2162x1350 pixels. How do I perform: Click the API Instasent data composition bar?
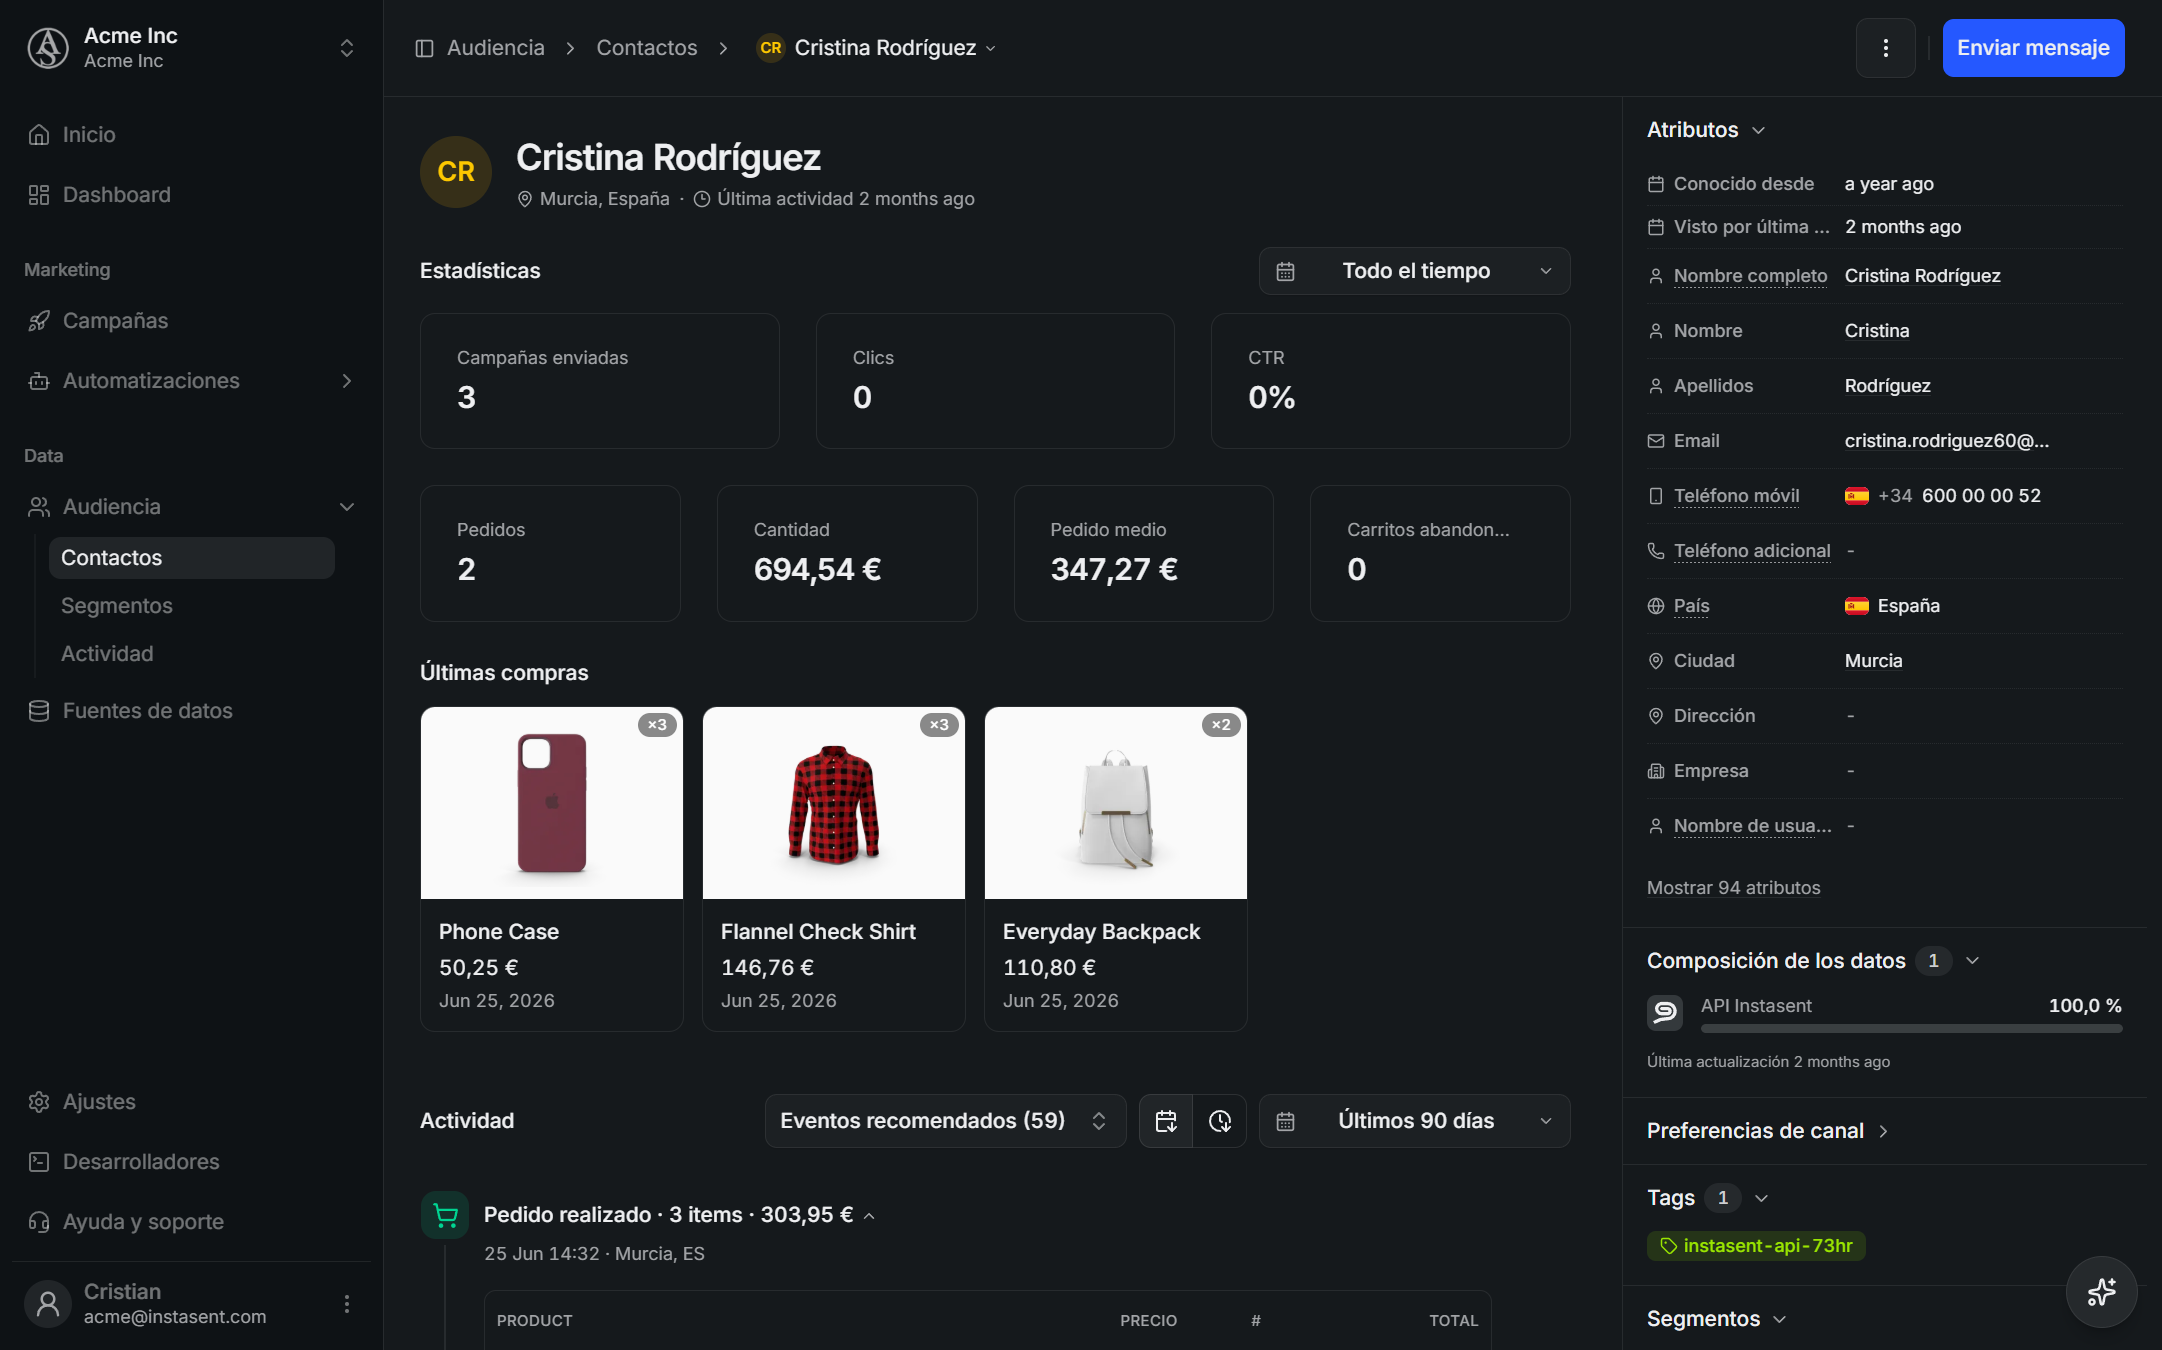(1911, 1028)
